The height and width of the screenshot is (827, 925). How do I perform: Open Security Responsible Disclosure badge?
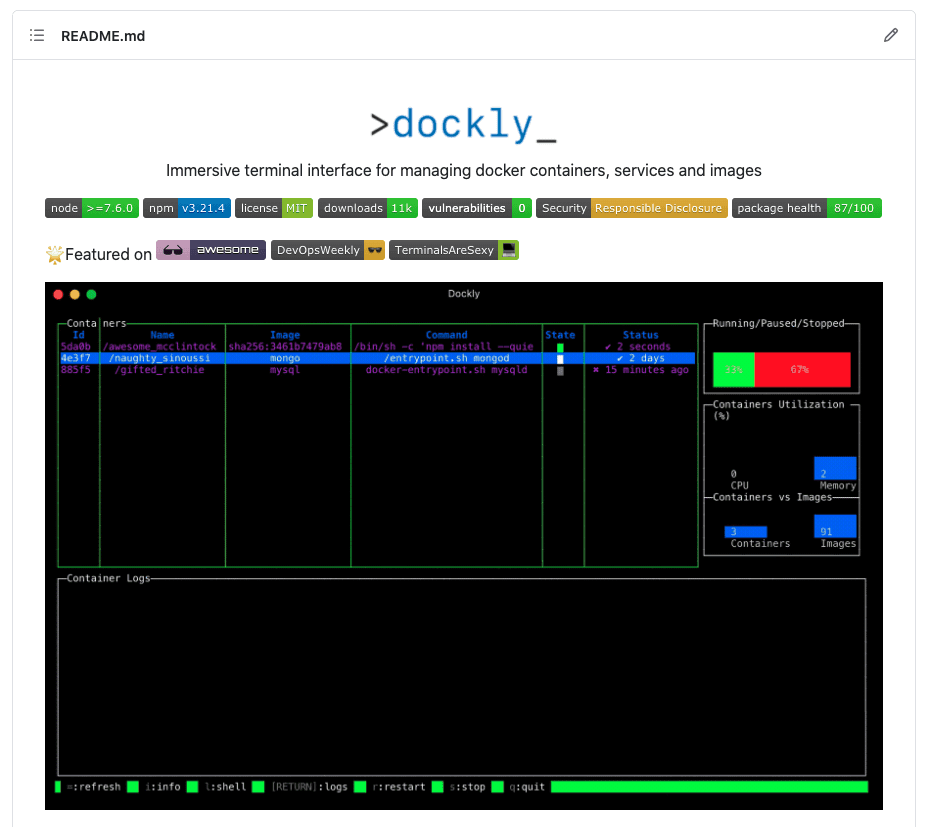[x=631, y=208]
